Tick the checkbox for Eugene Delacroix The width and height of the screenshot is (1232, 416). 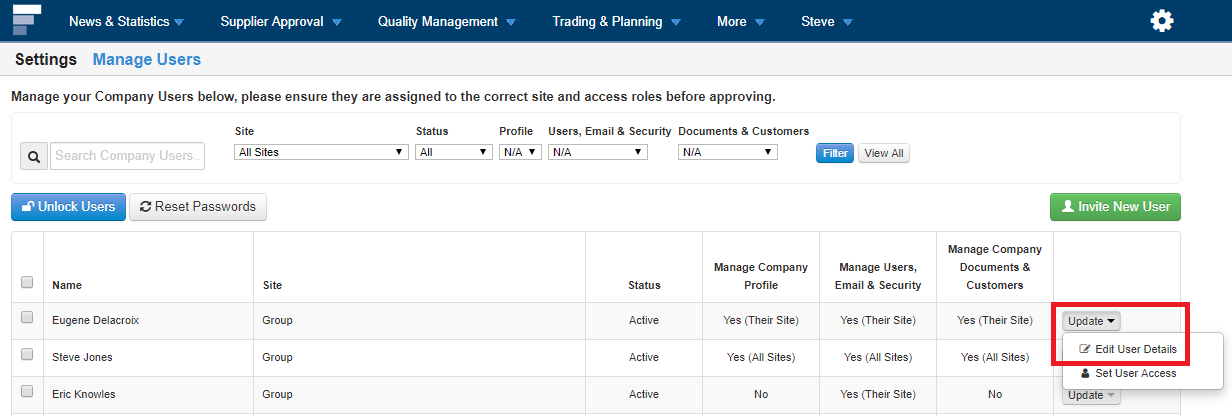pyautogui.click(x=27, y=318)
